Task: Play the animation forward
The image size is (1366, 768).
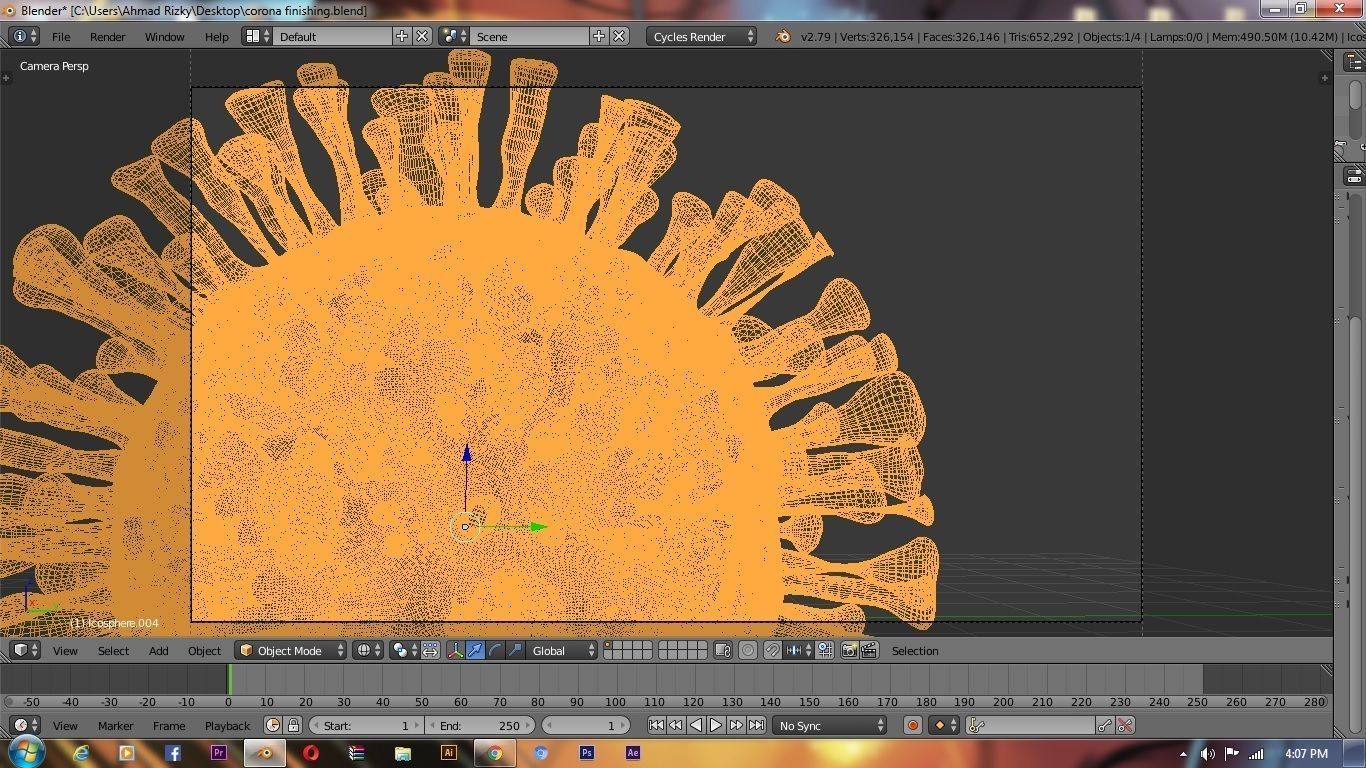Action: [716, 725]
